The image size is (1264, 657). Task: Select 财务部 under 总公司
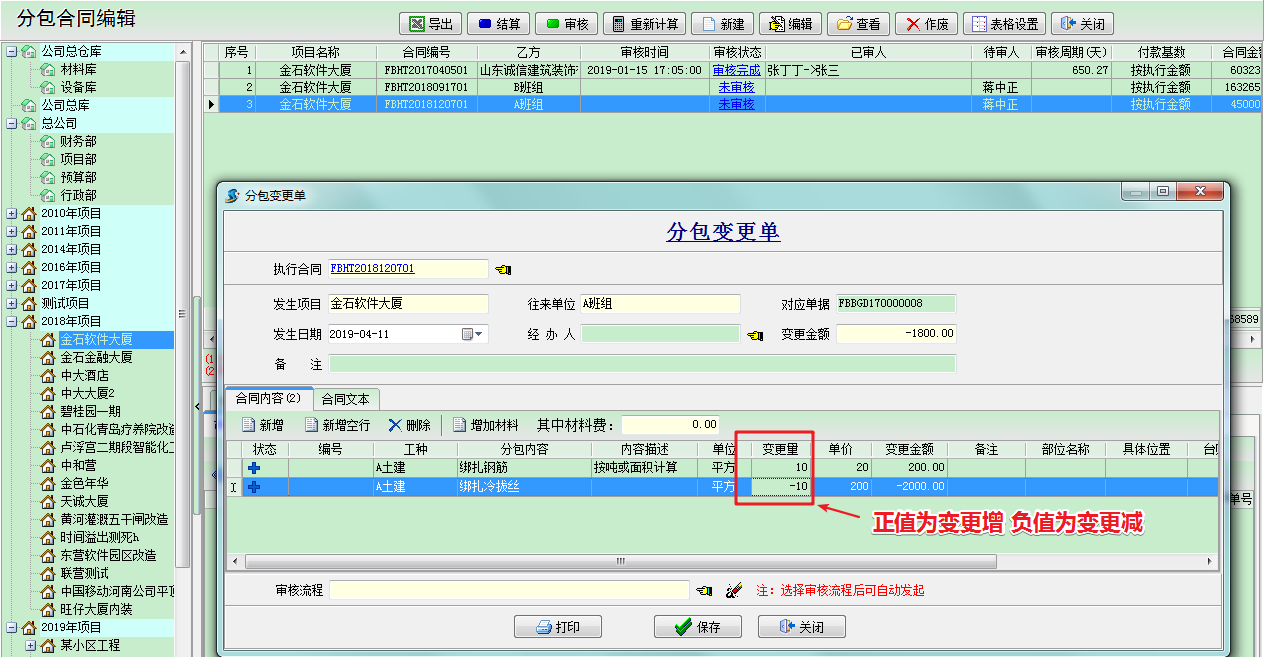click(78, 141)
